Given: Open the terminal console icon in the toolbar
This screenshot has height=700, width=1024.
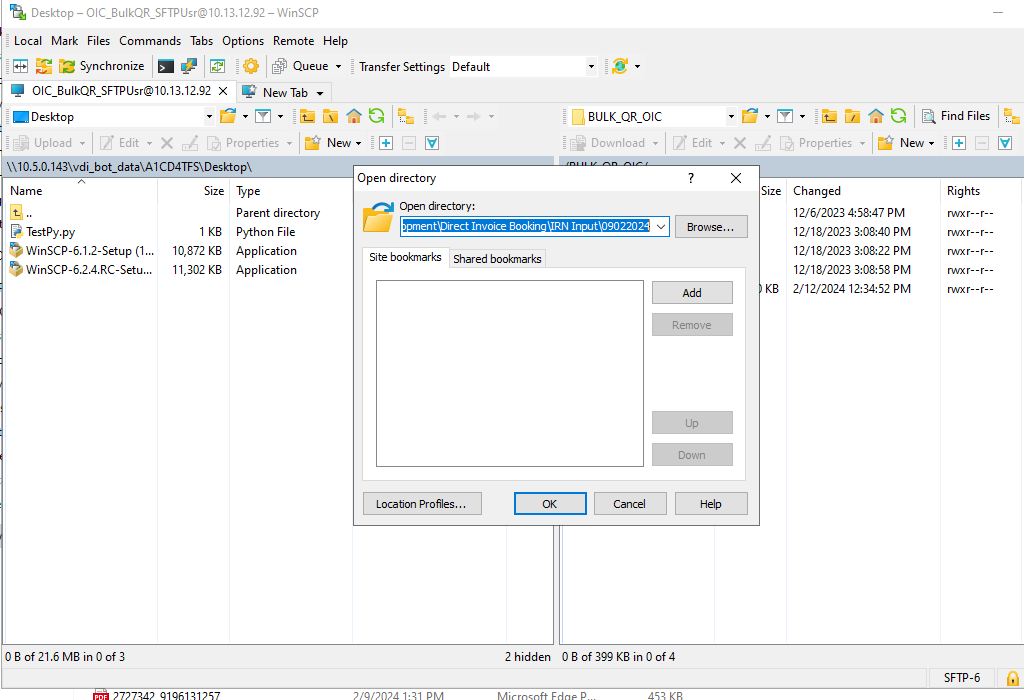Looking at the screenshot, I should pos(166,66).
